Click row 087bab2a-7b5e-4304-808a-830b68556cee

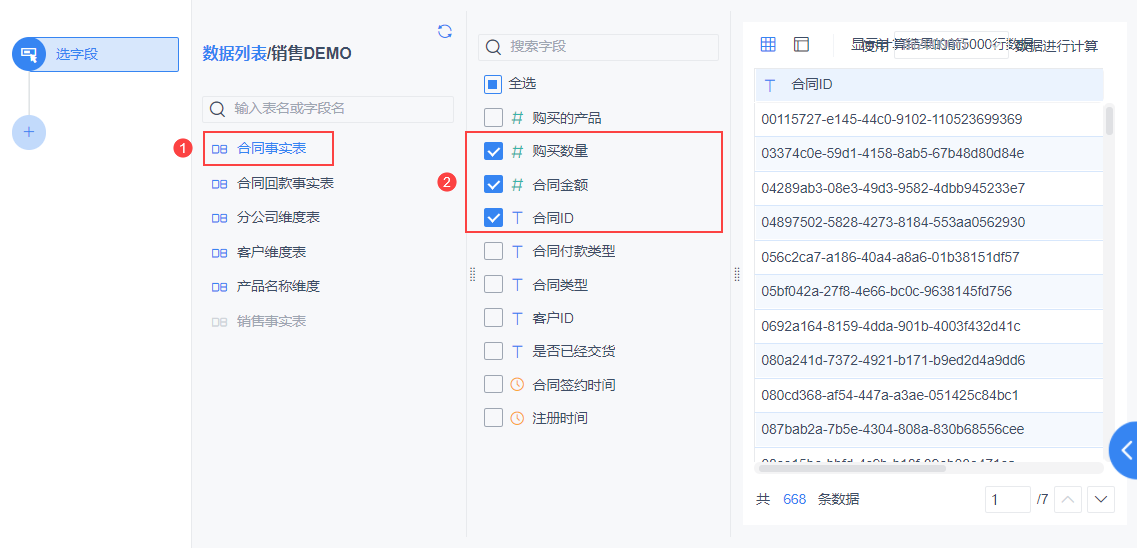[x=929, y=429]
